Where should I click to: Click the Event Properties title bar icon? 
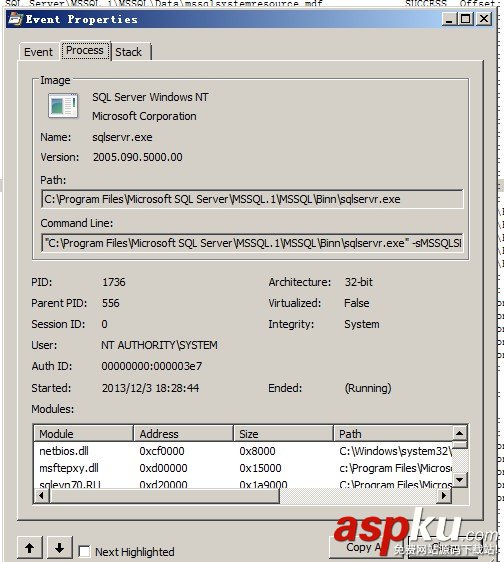tap(15, 18)
